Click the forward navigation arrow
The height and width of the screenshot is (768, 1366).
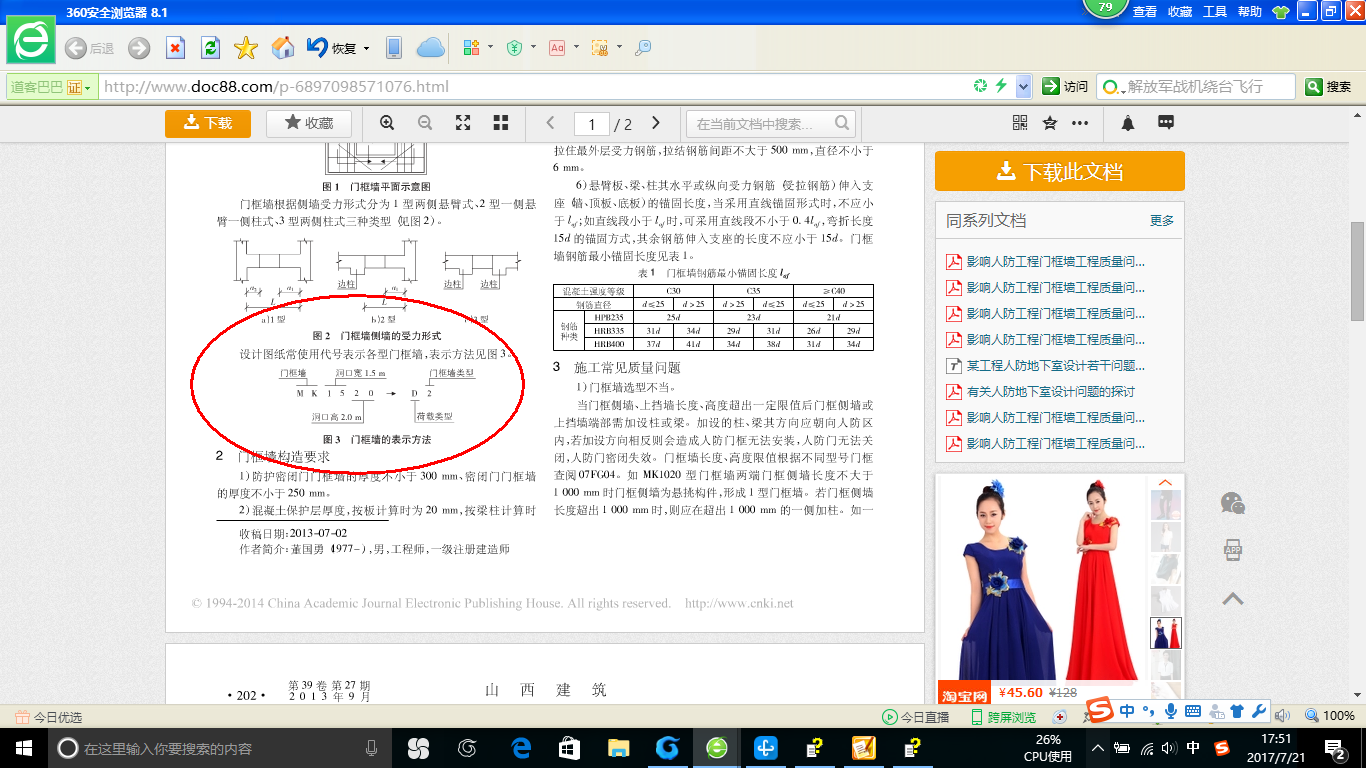139,48
